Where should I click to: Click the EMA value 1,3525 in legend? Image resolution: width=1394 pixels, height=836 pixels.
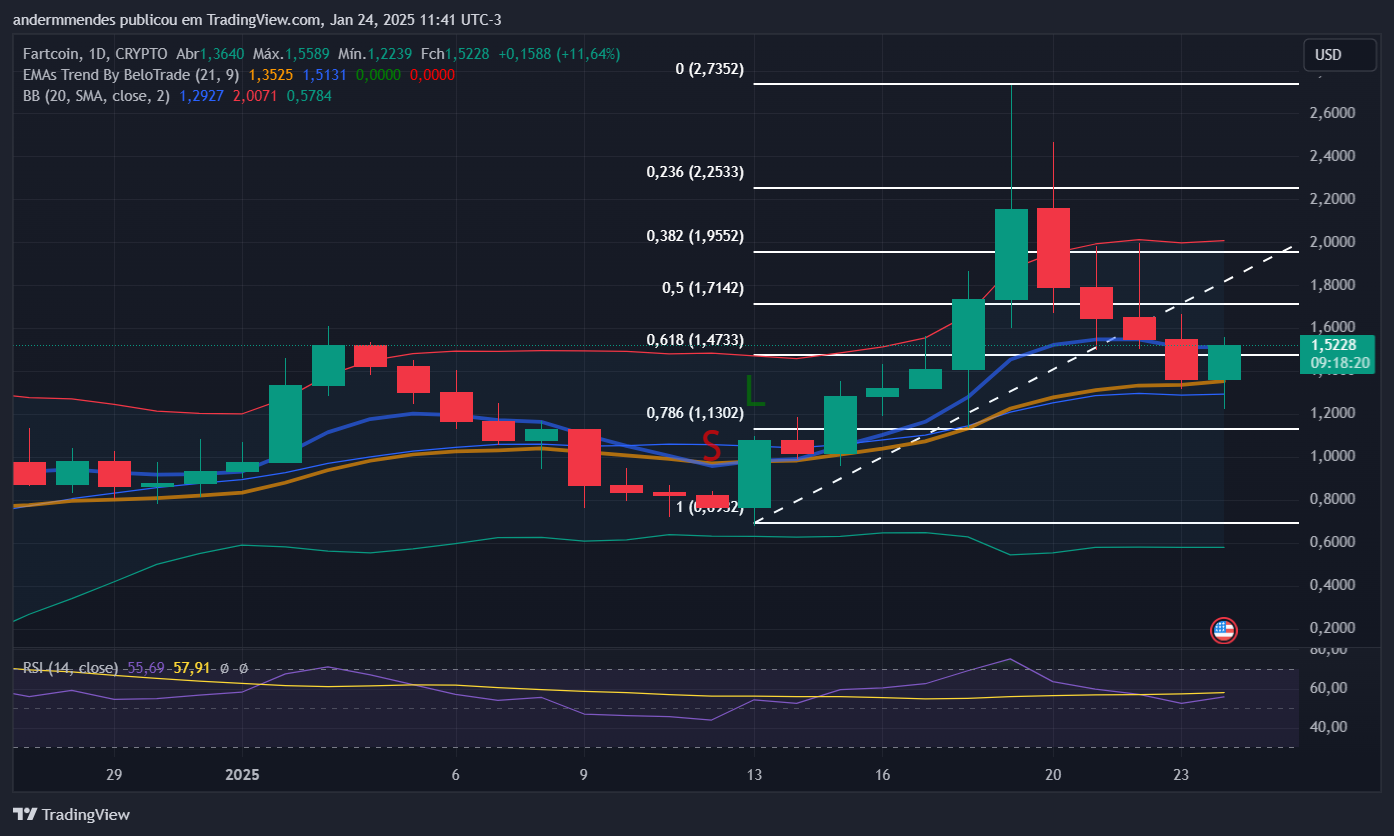click(269, 75)
